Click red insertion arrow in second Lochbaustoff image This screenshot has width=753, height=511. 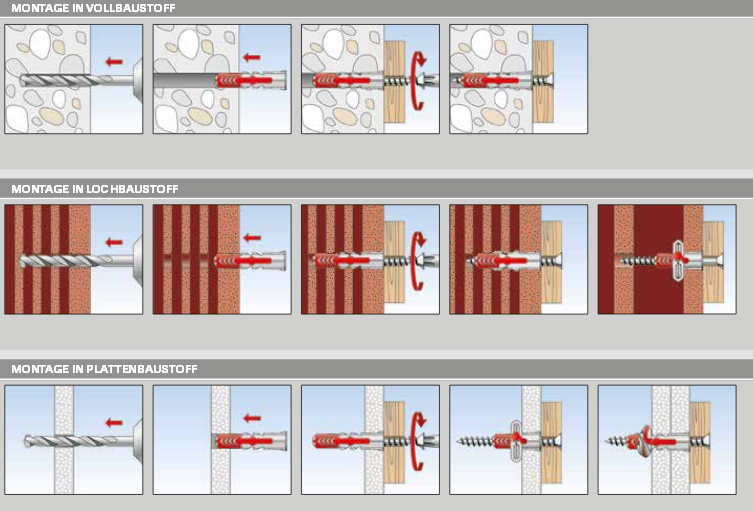click(x=252, y=238)
